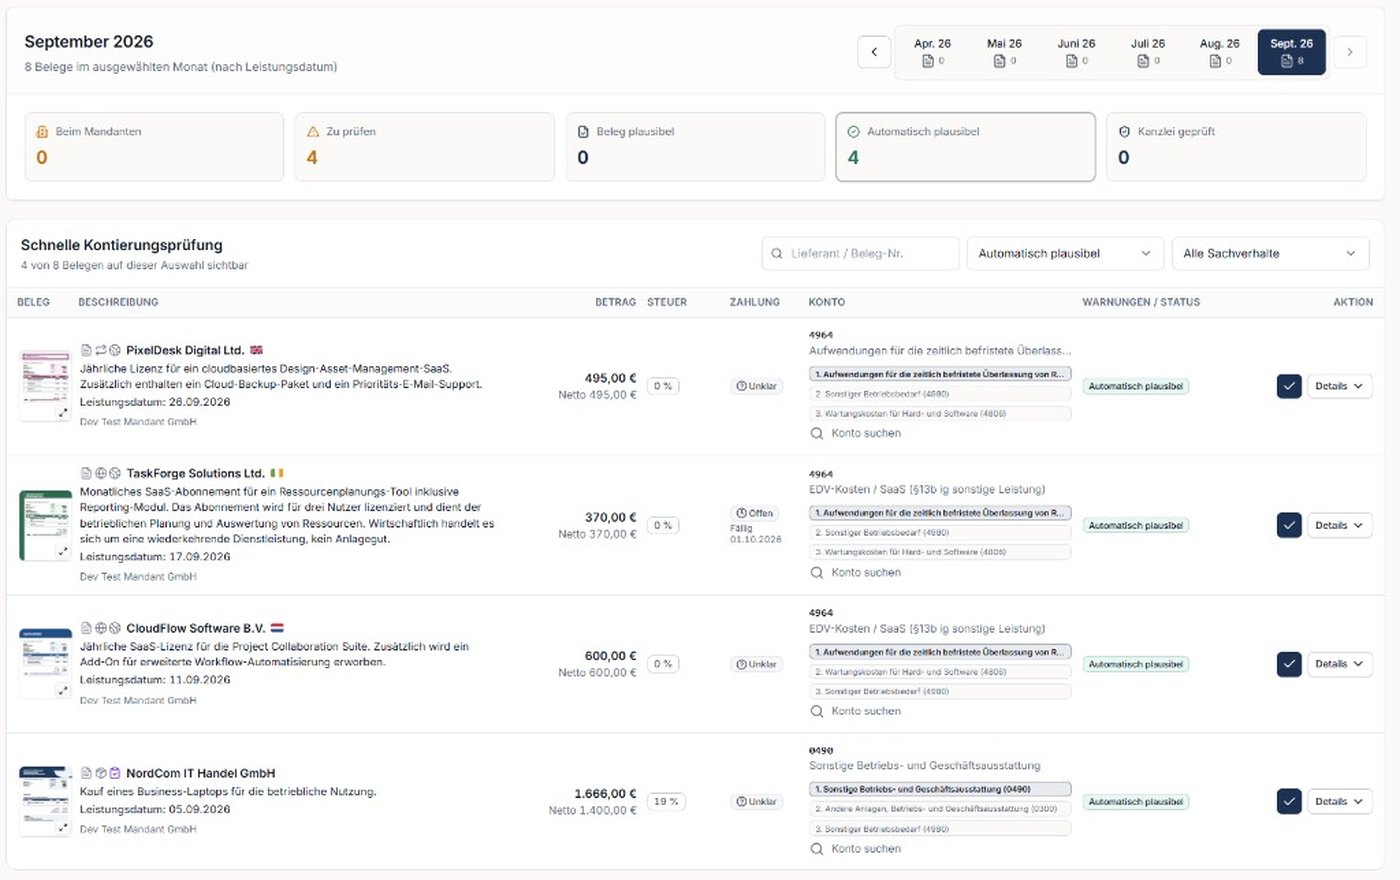Choose Andere Anlagen (0300) suggestion in NordCom row
Screen dimensions: 1400x880
[940, 809]
